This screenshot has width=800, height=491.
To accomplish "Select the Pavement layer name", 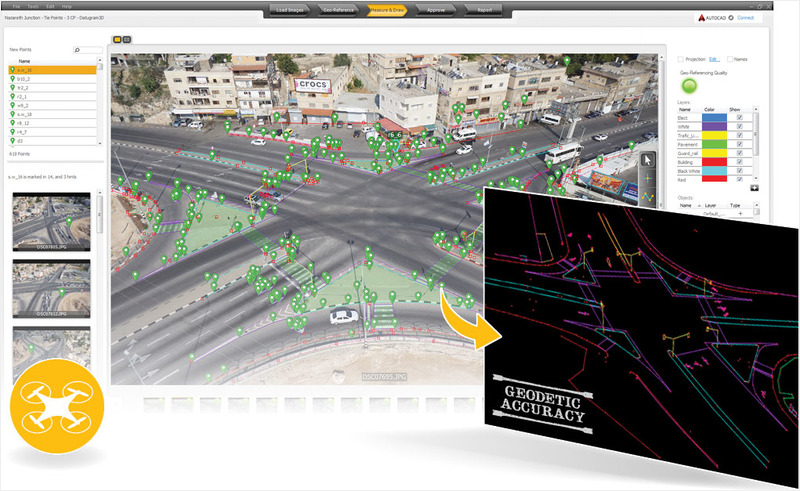I will 688,145.
